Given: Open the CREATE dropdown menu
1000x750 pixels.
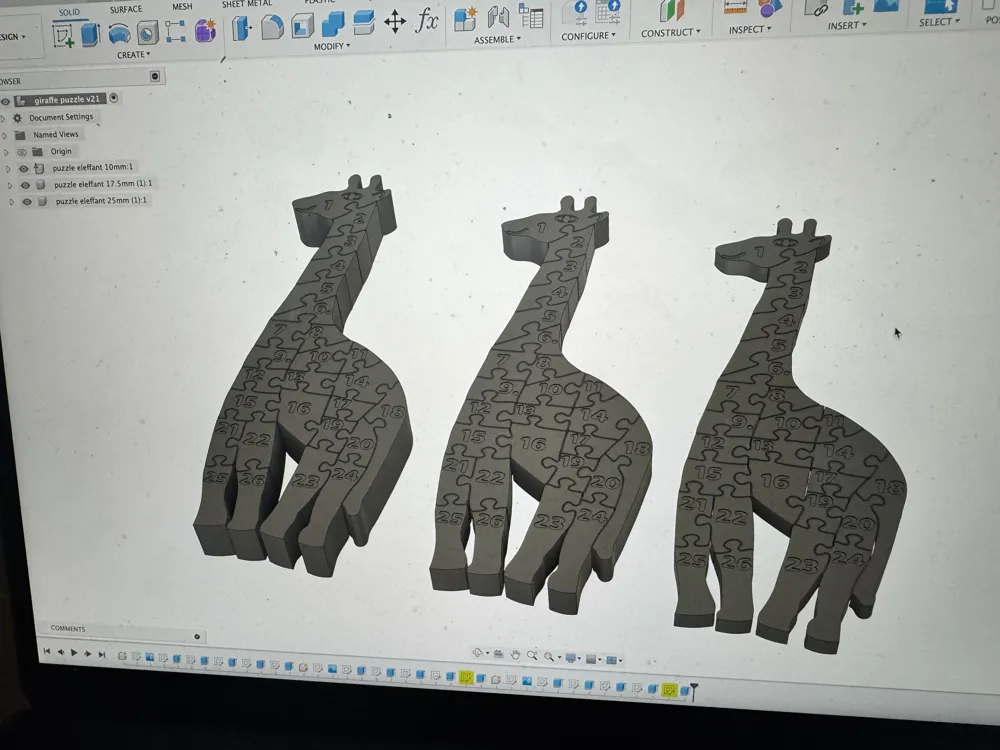Looking at the screenshot, I should [134, 55].
